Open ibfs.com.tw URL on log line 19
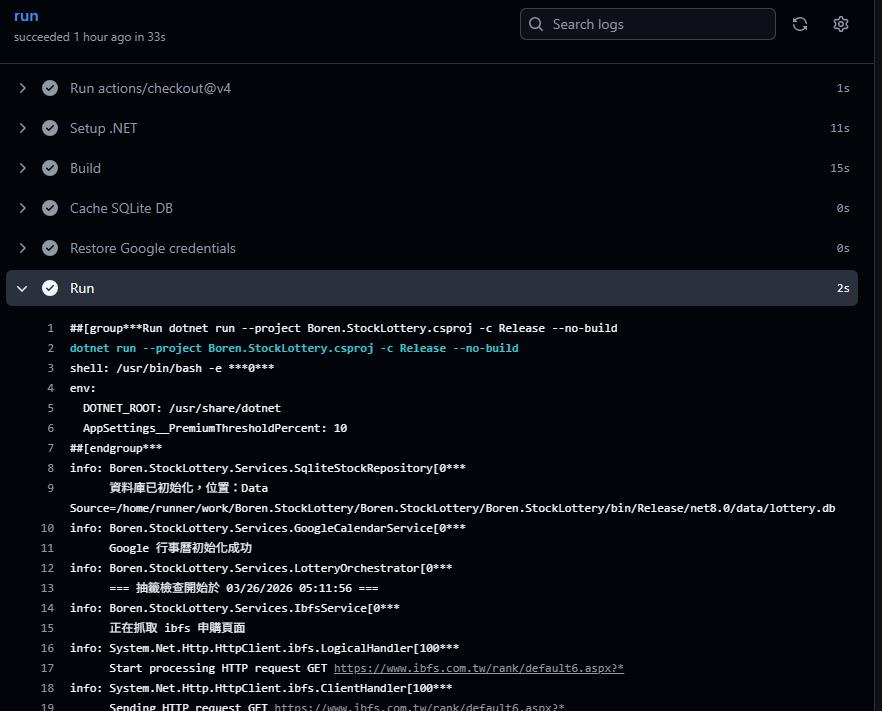 (419, 706)
